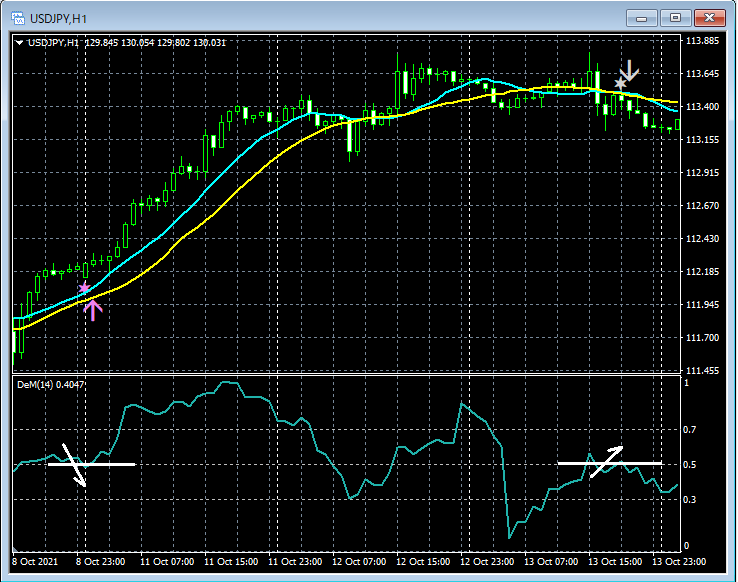This screenshot has width=738, height=582.
Task: Click the 112.185 price scale label
Action: (702, 271)
